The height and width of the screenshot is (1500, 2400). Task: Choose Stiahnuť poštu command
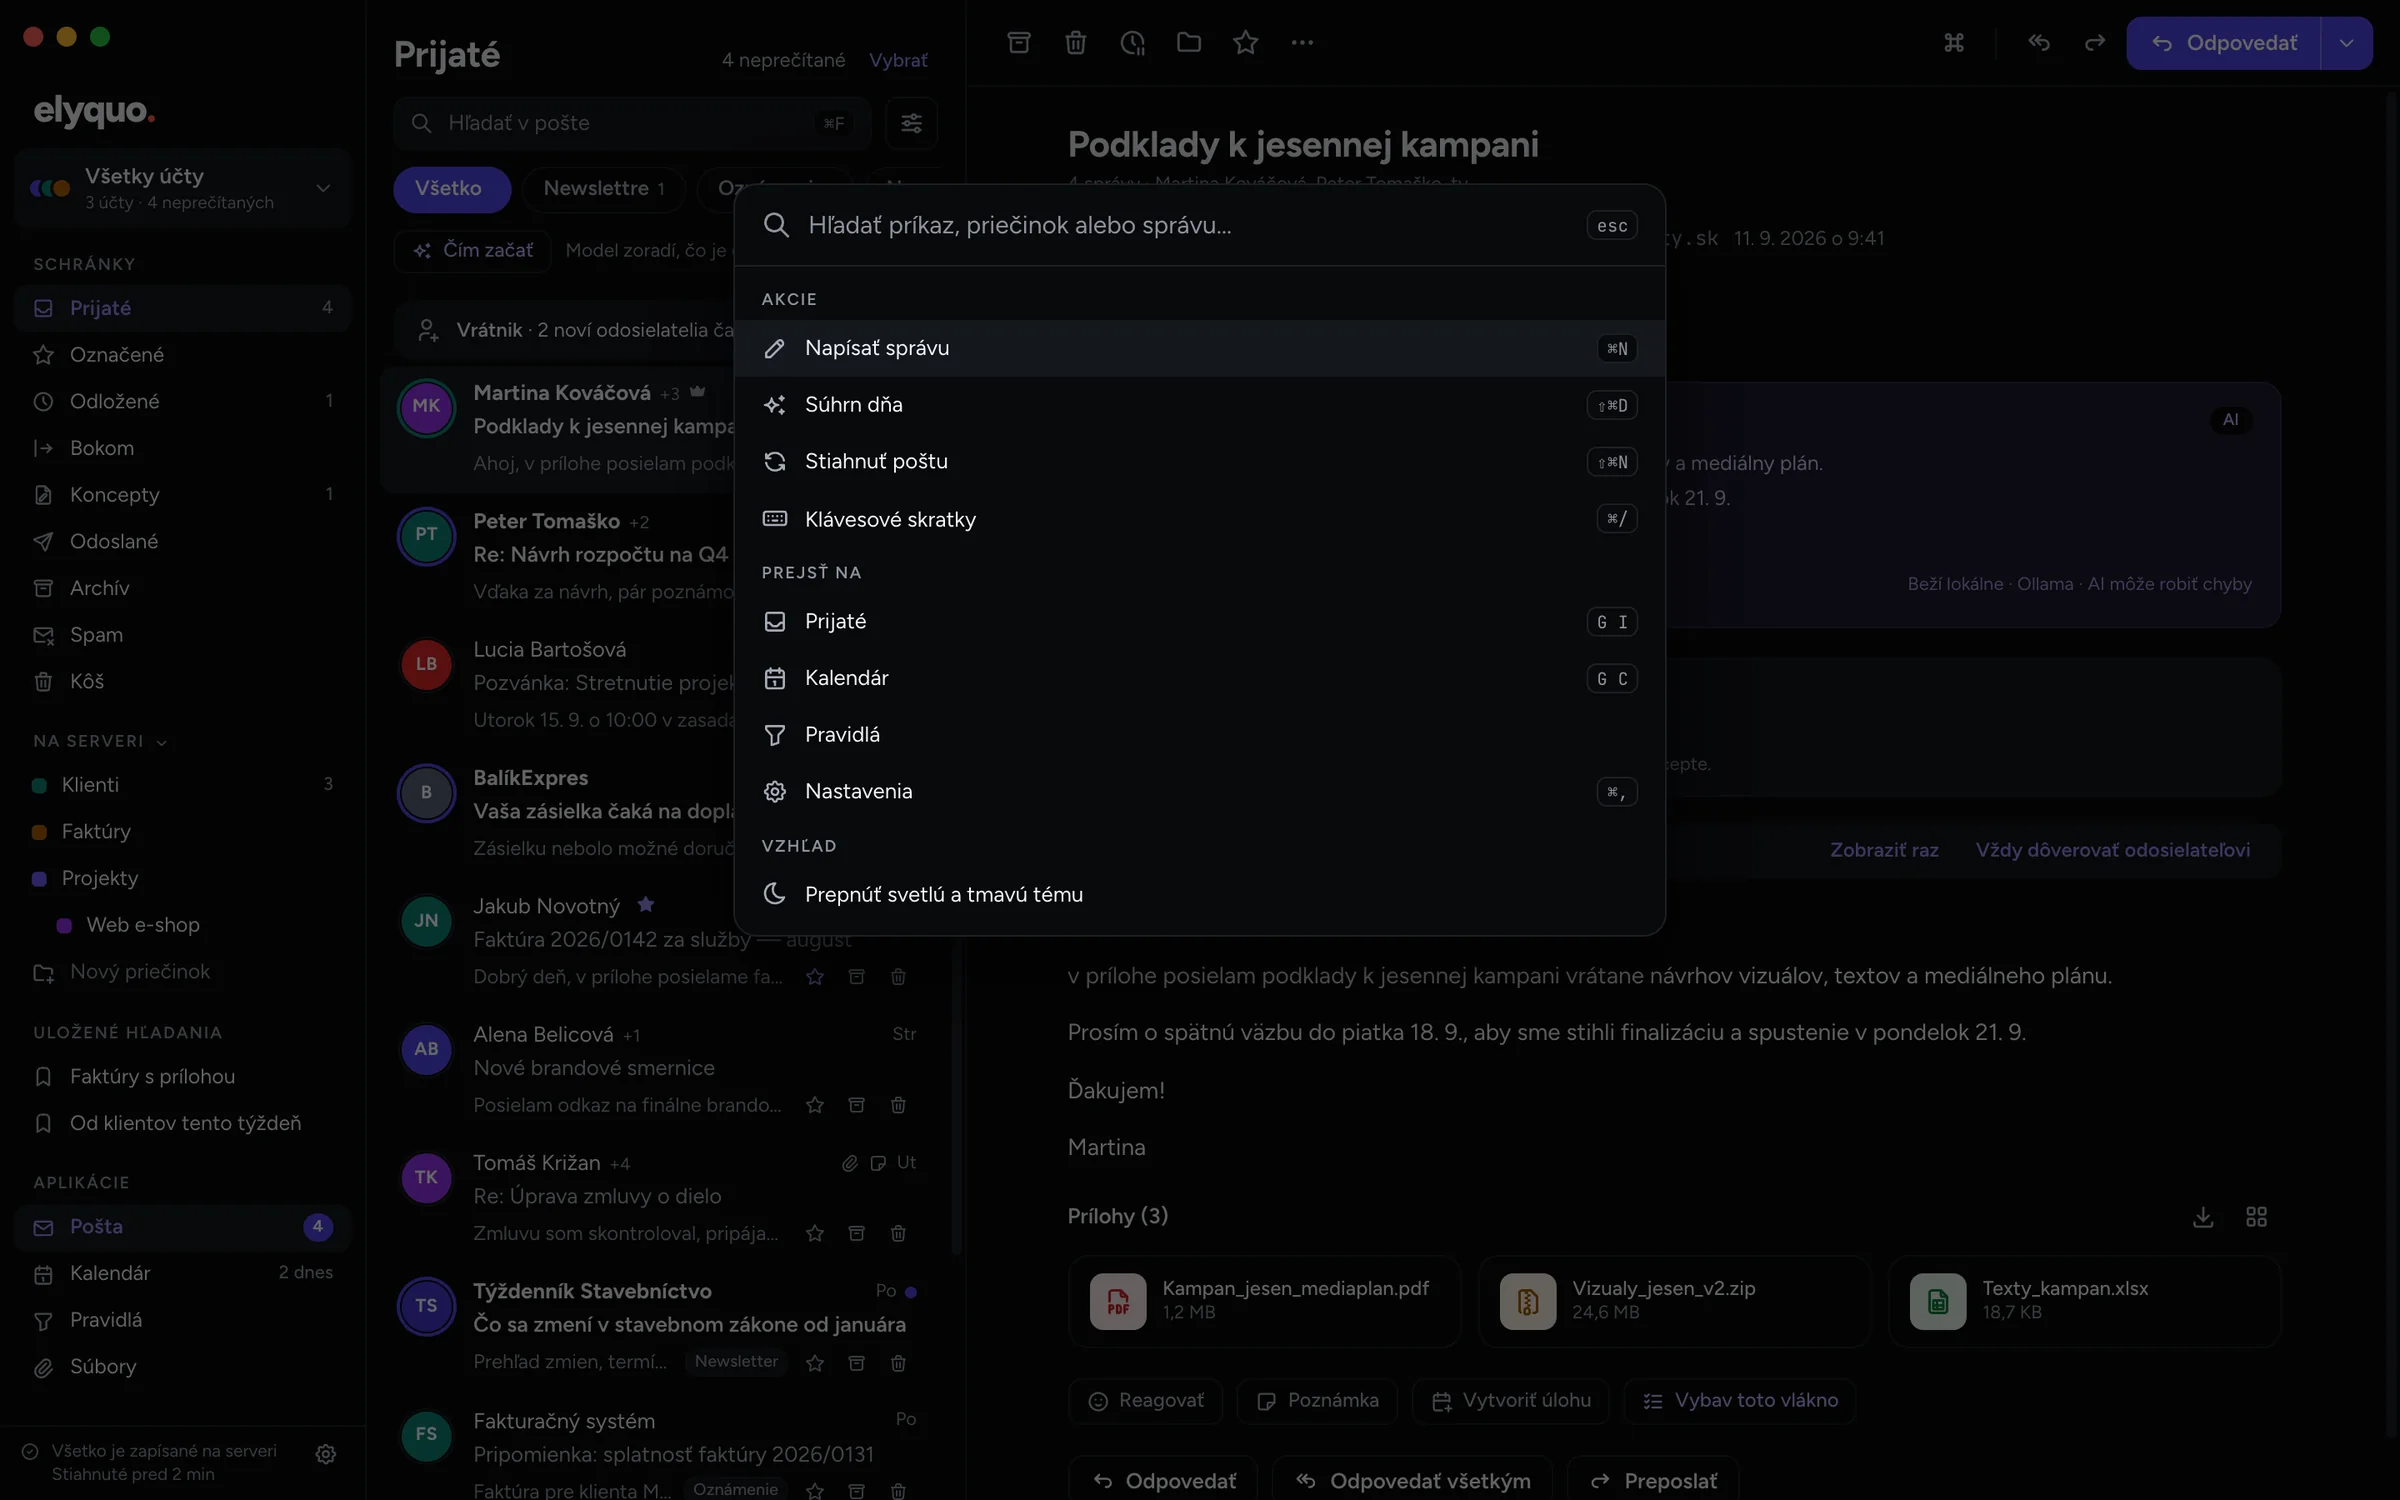[1199, 462]
